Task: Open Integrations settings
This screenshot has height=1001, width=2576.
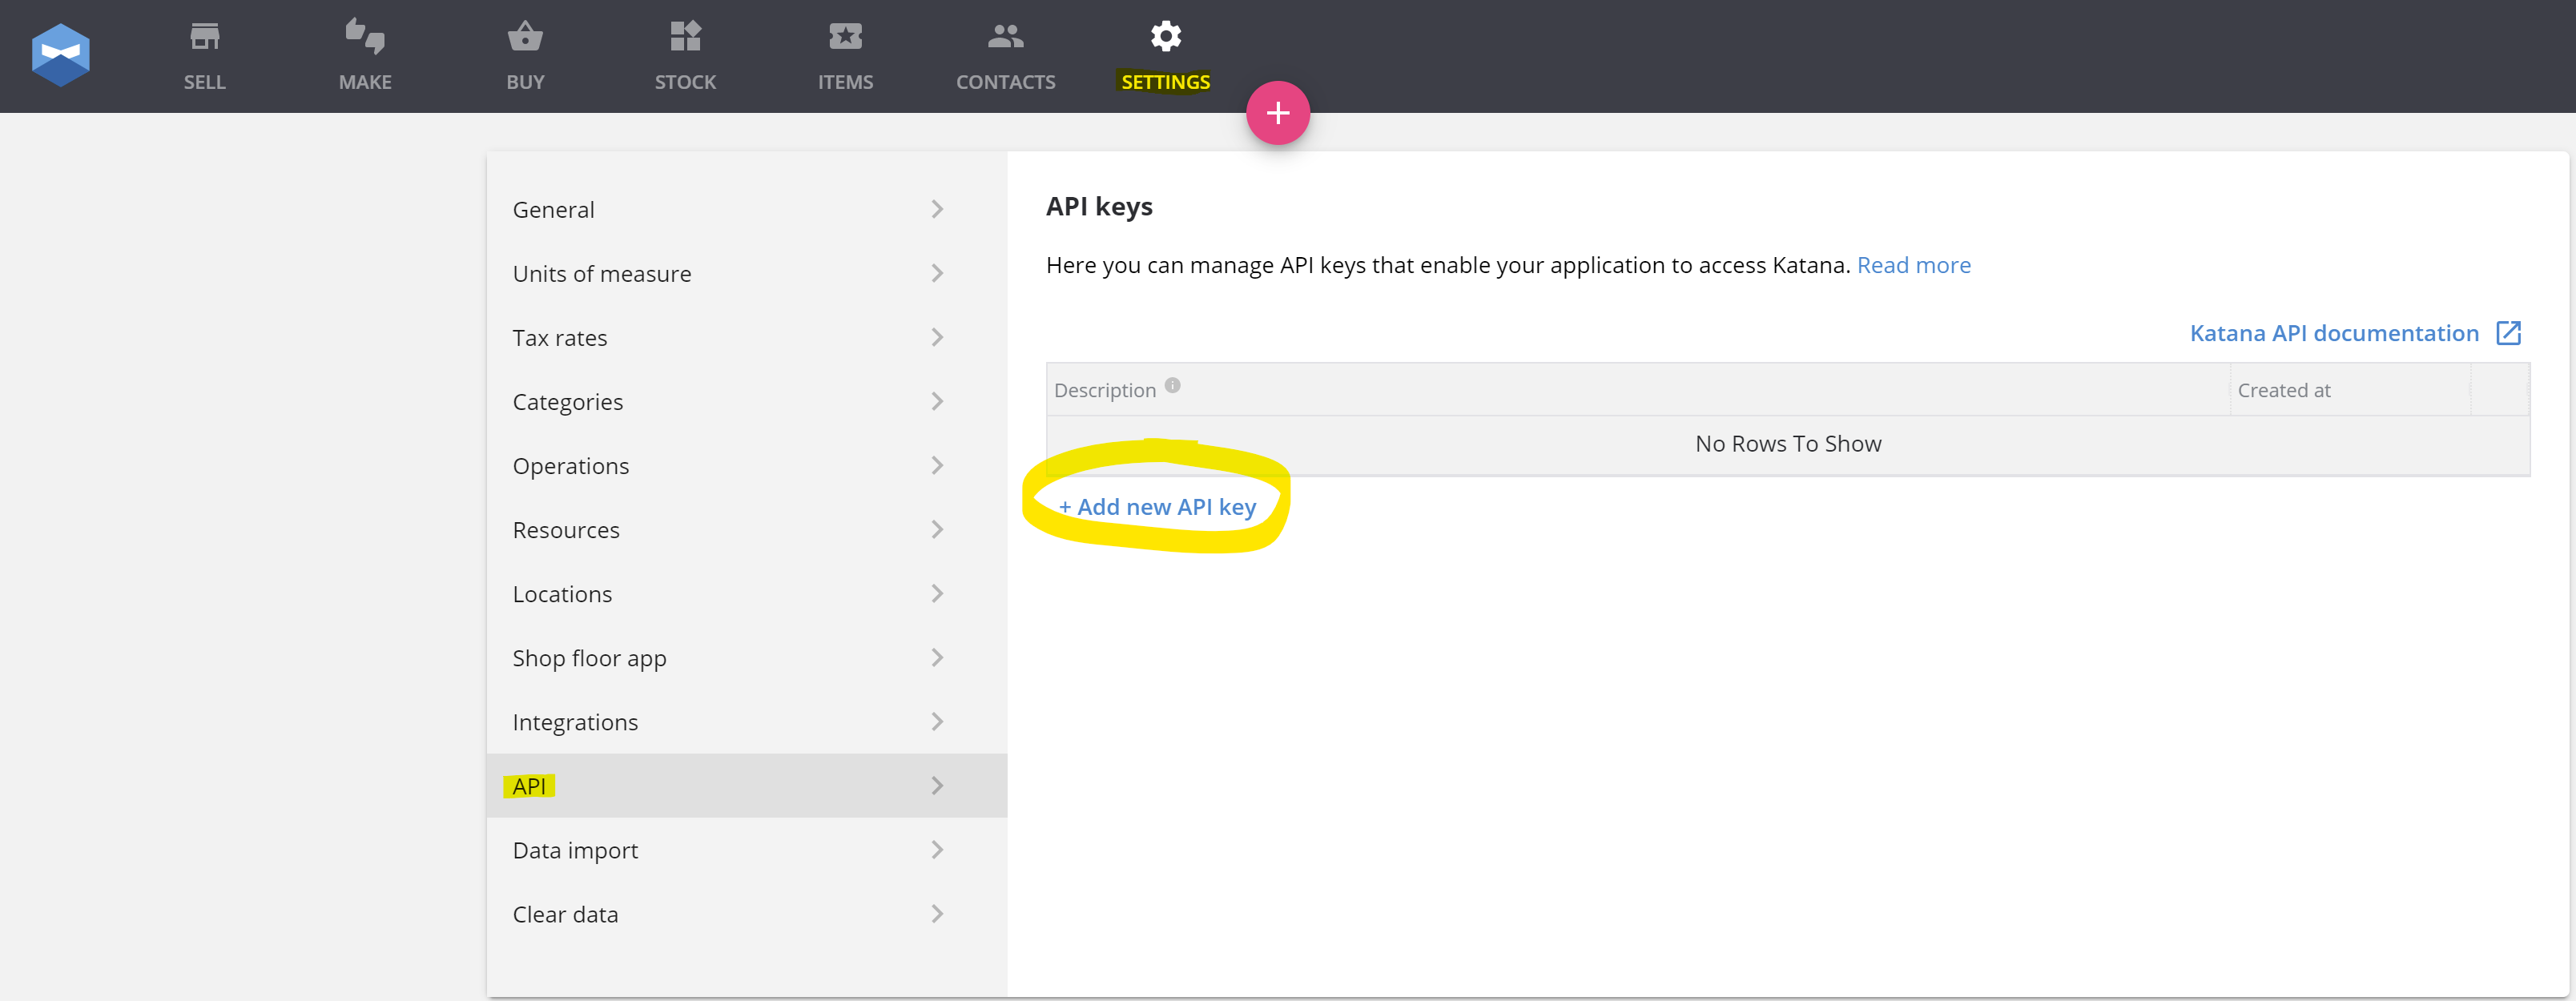Action: pyautogui.click(x=747, y=721)
